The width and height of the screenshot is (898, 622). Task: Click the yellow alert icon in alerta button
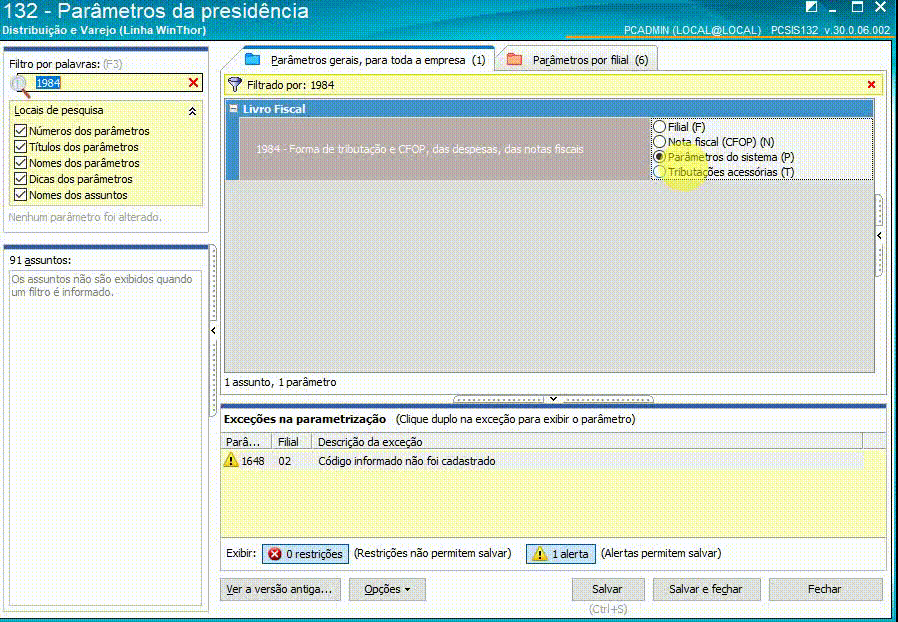(x=539, y=554)
